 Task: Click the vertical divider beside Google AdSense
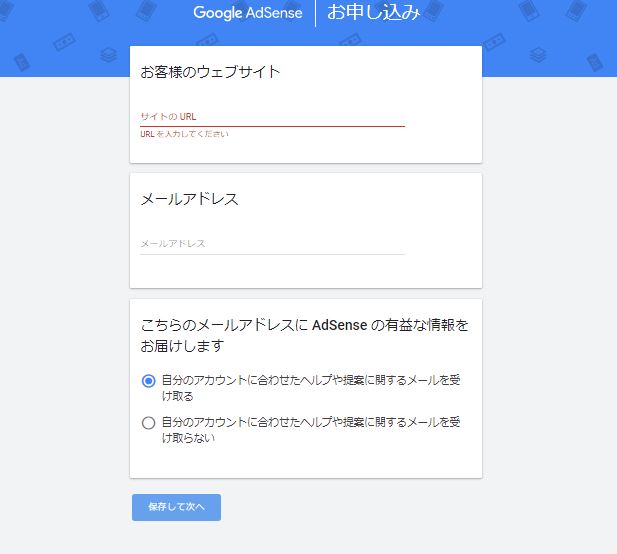[315, 13]
